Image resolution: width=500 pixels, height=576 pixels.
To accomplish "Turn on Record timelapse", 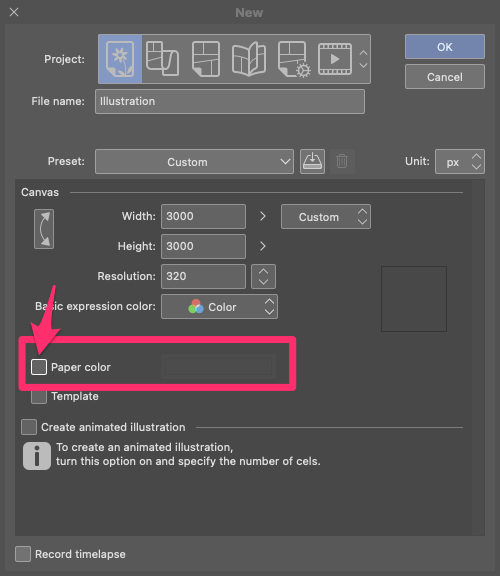I will coord(23,554).
